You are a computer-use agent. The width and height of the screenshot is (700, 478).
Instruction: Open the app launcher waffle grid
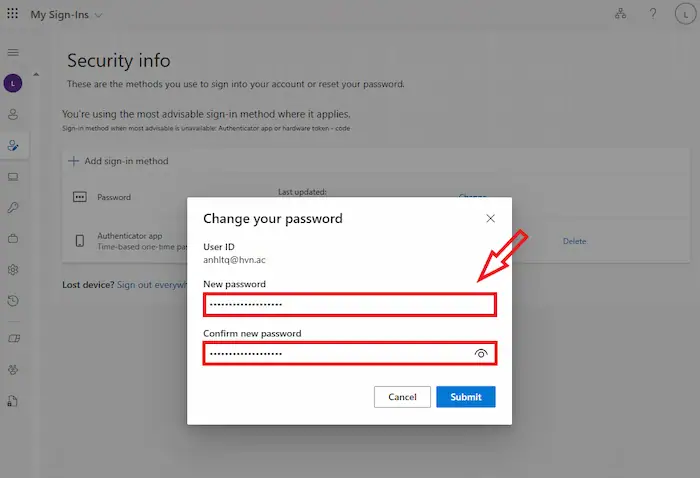(x=13, y=15)
